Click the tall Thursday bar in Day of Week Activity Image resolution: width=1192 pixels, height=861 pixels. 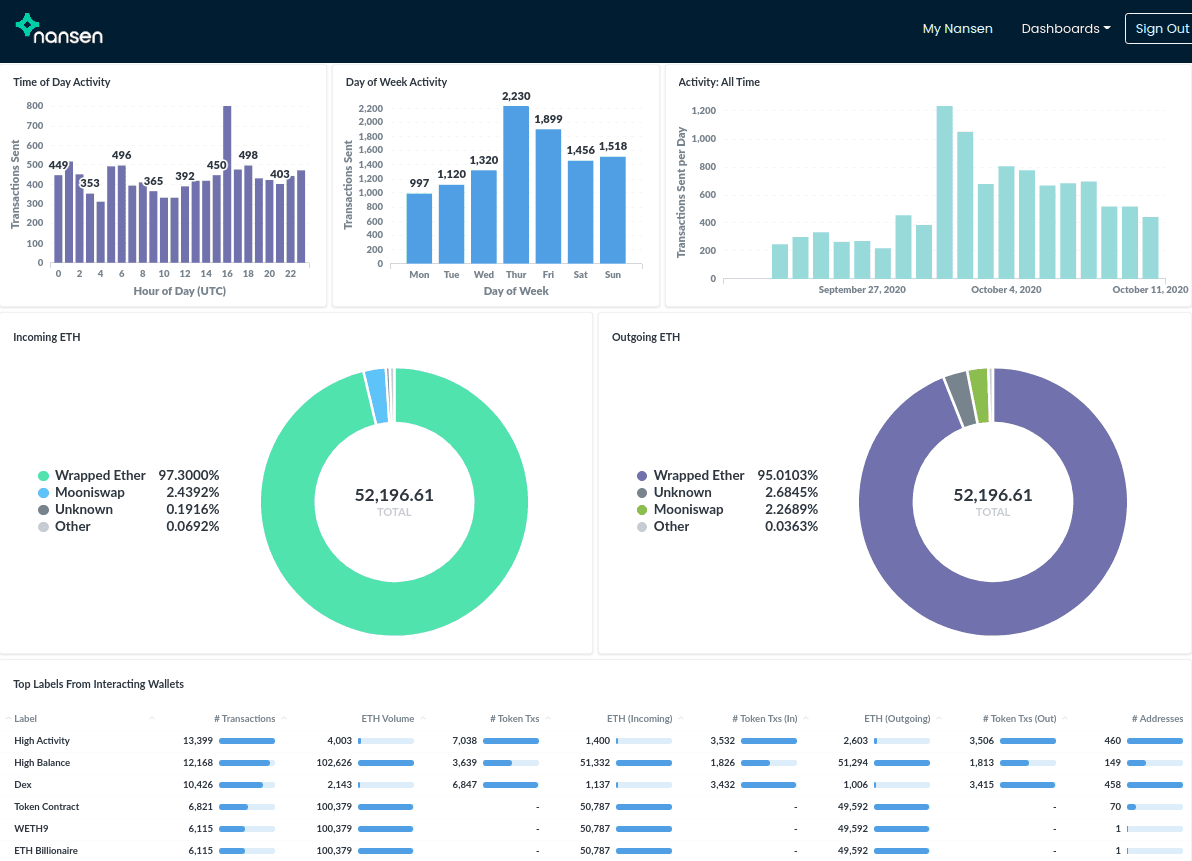coord(516,185)
